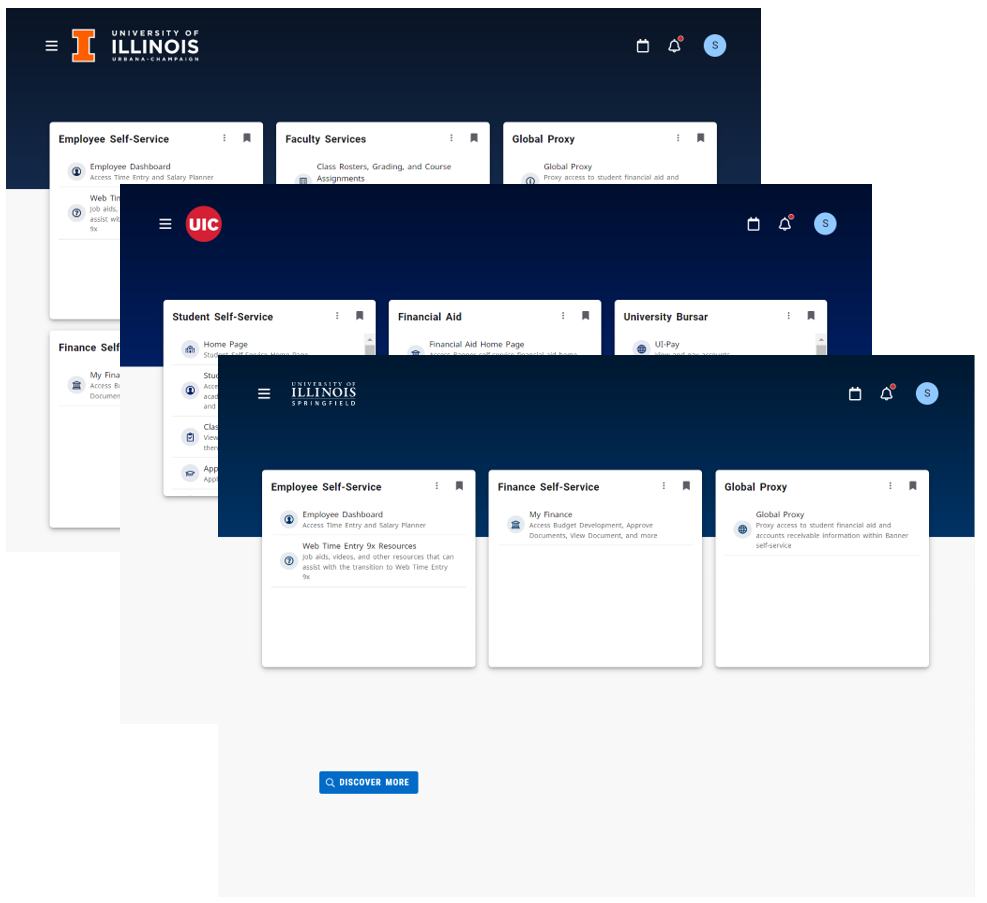The image size is (987, 903).
Task: Open notifications bell in Springfield portal
Action: pyautogui.click(x=887, y=393)
